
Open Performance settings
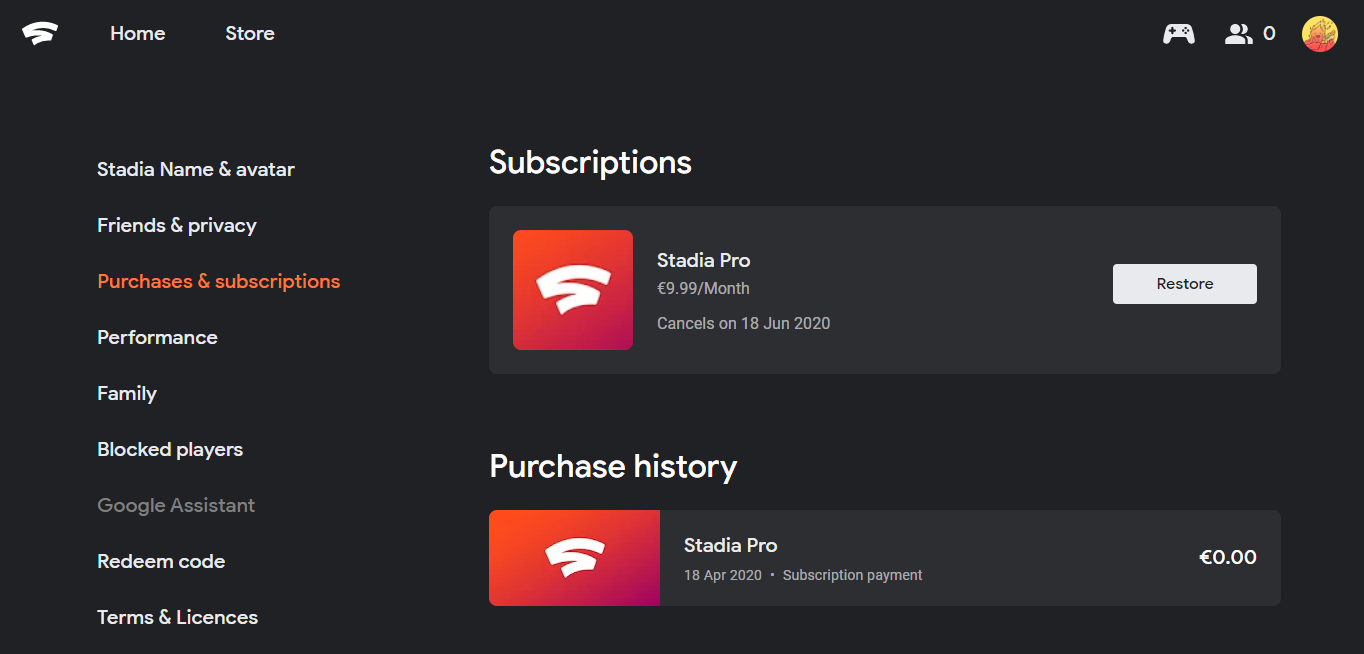pos(157,338)
